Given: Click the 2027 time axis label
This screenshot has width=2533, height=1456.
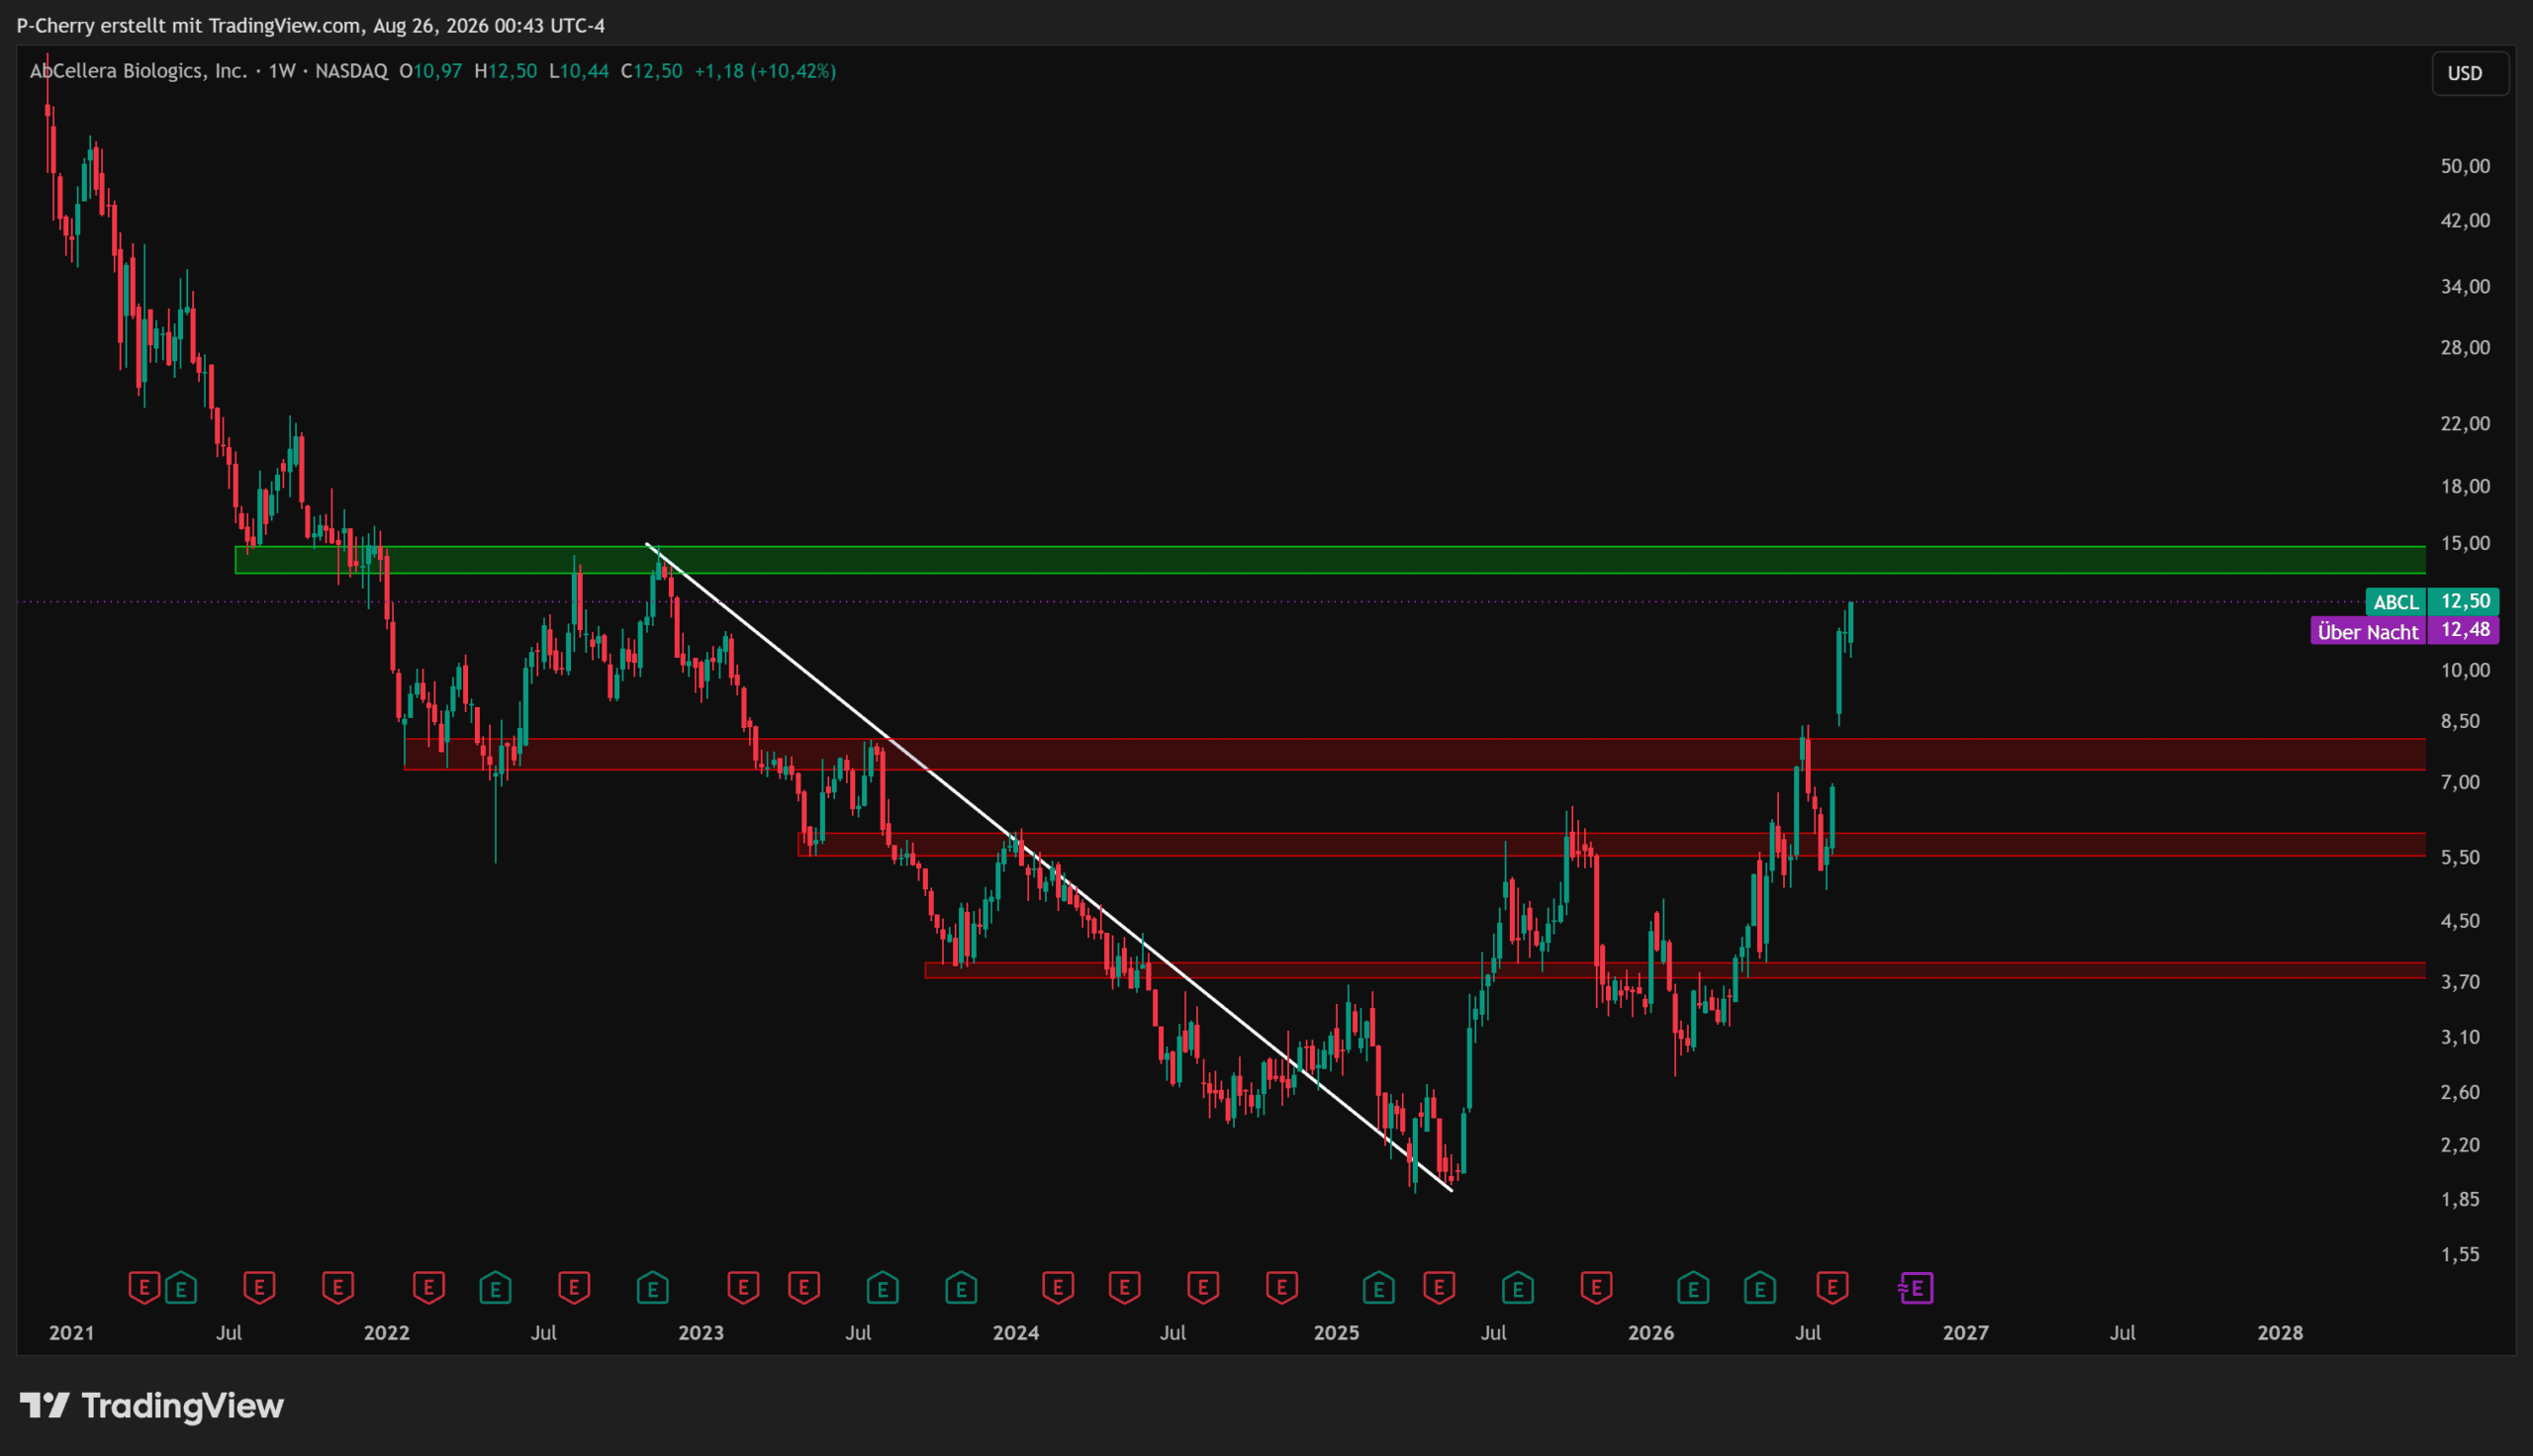Looking at the screenshot, I should 1966,1333.
